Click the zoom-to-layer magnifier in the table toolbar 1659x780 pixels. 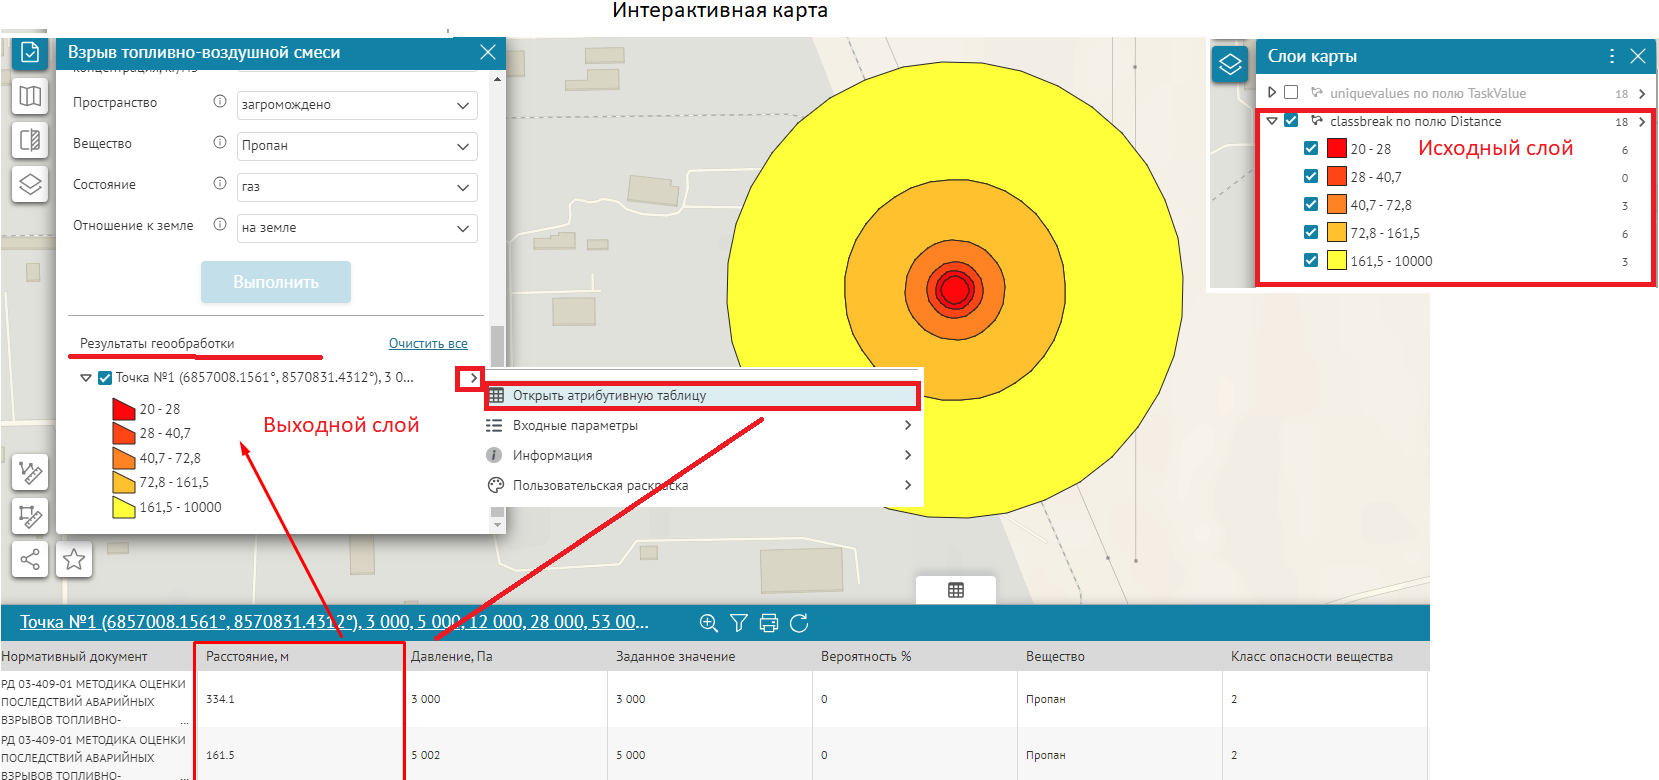[708, 623]
